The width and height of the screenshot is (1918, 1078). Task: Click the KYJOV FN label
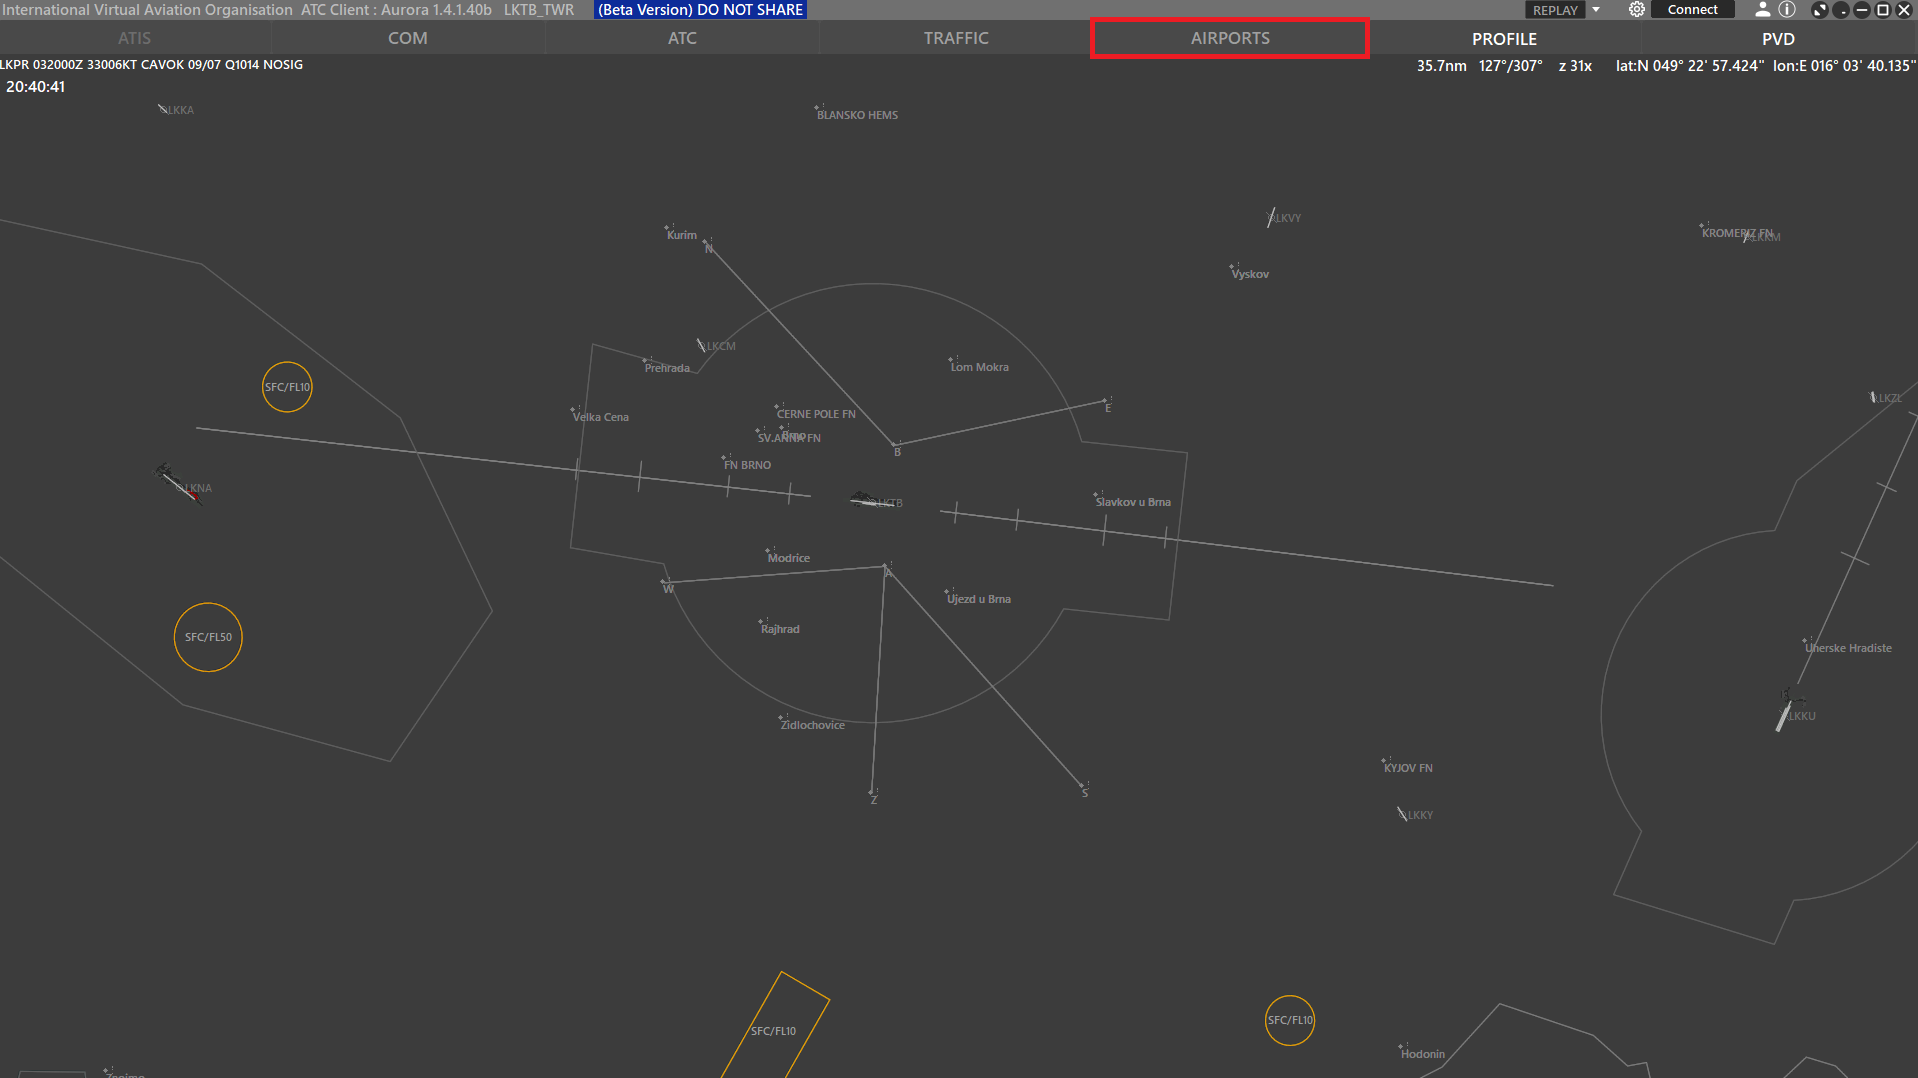[1408, 768]
